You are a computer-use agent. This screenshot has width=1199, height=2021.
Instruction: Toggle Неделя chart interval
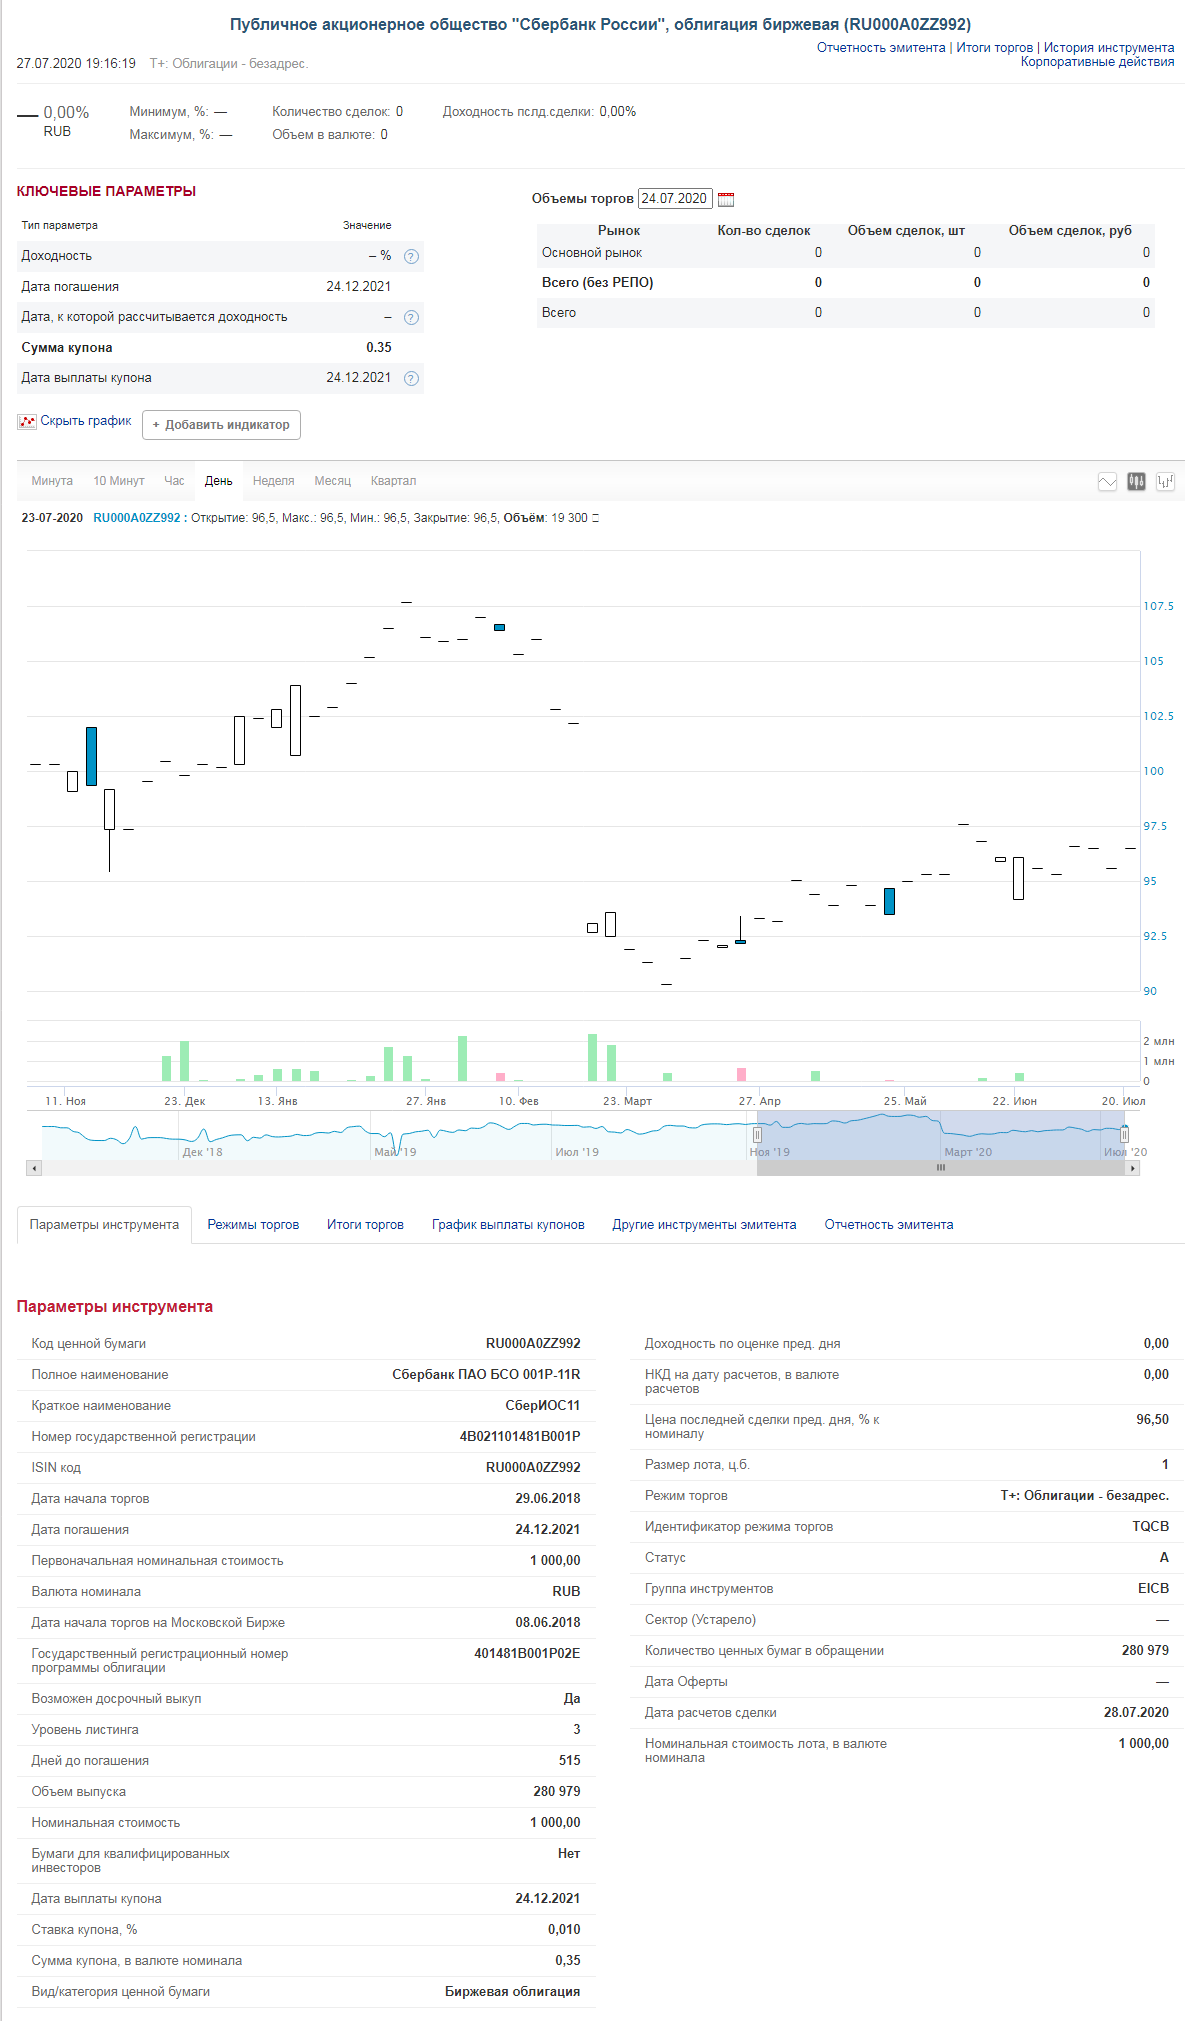pyautogui.click(x=273, y=481)
